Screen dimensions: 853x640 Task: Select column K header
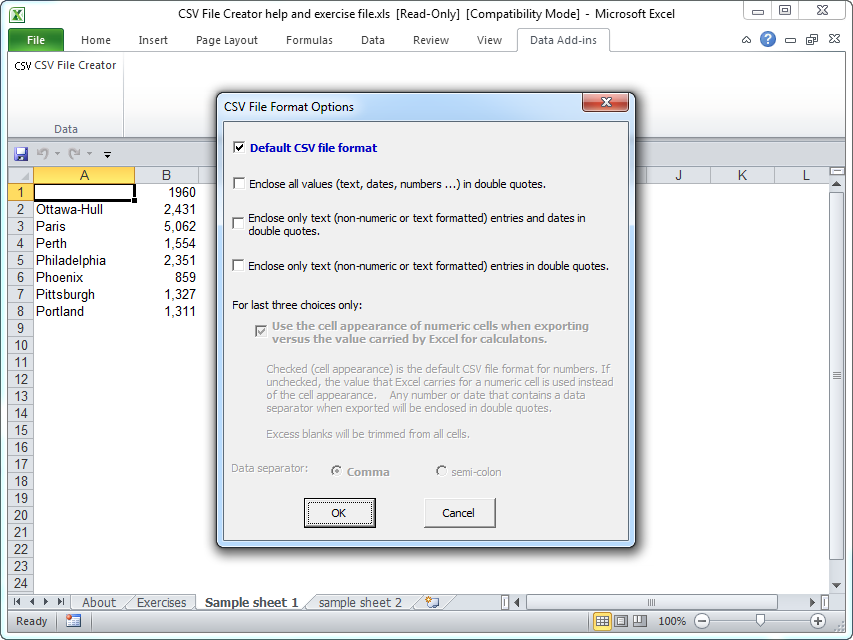click(x=742, y=175)
